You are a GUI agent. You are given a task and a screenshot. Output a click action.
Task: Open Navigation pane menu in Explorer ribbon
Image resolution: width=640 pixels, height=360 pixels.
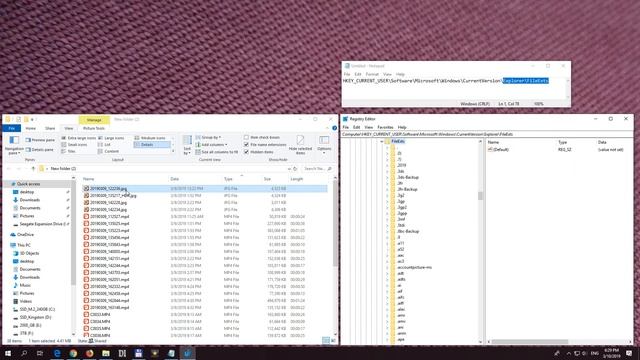(x=14, y=145)
